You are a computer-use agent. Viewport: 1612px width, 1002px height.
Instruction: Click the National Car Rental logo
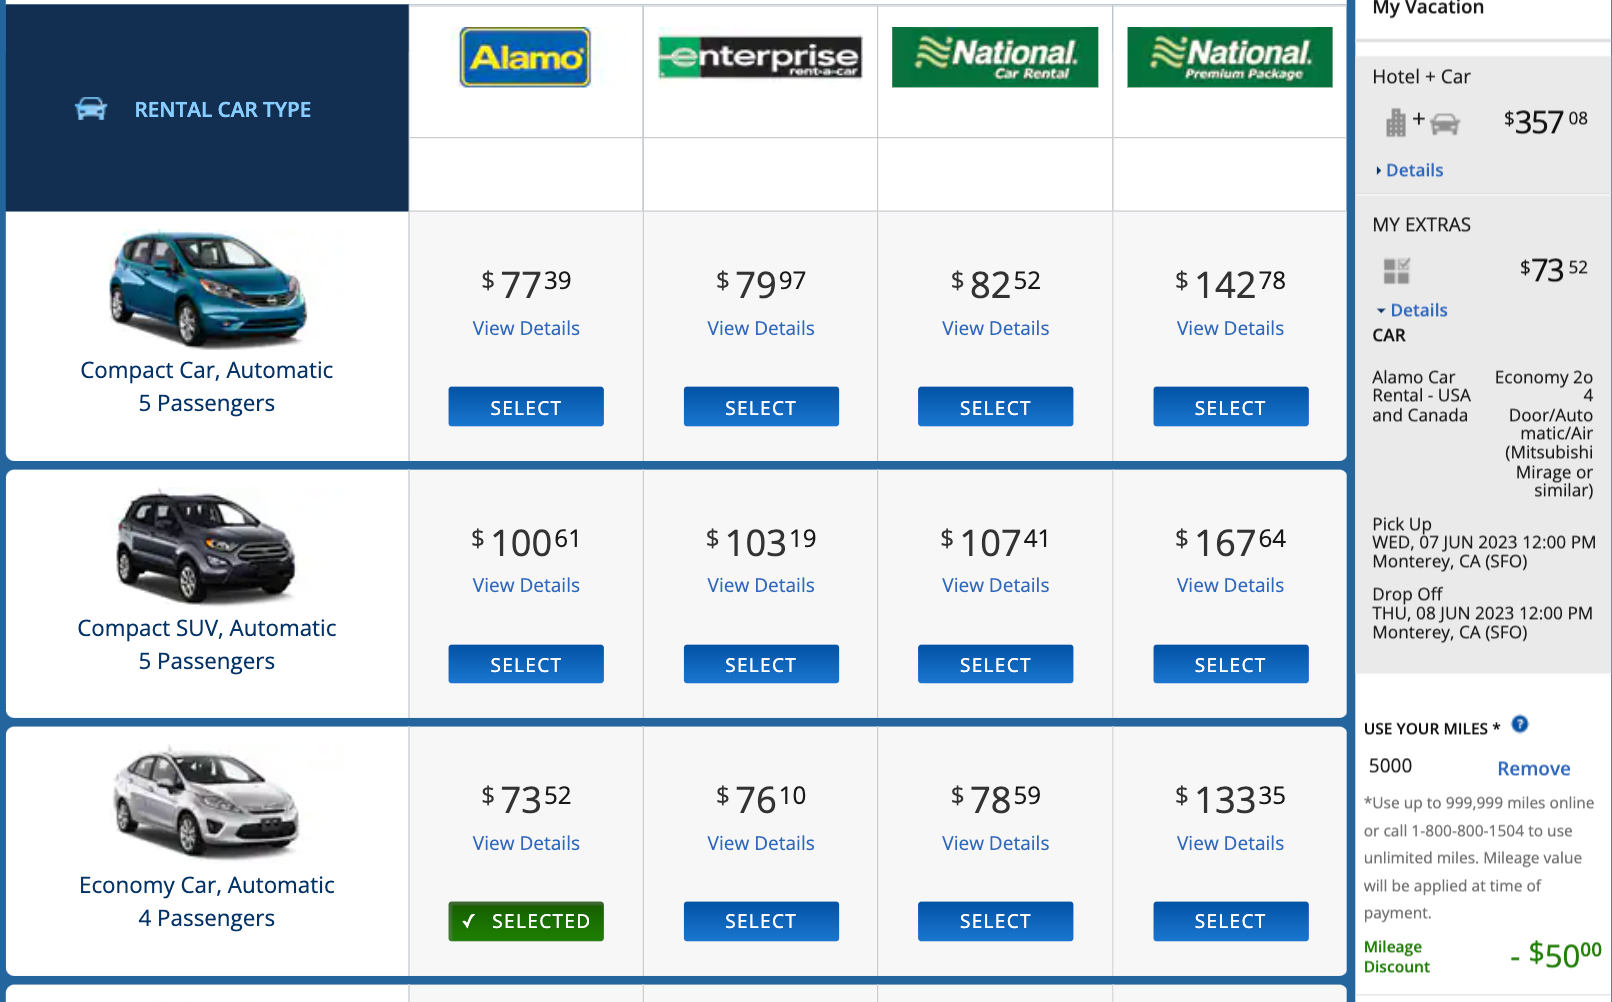click(994, 57)
